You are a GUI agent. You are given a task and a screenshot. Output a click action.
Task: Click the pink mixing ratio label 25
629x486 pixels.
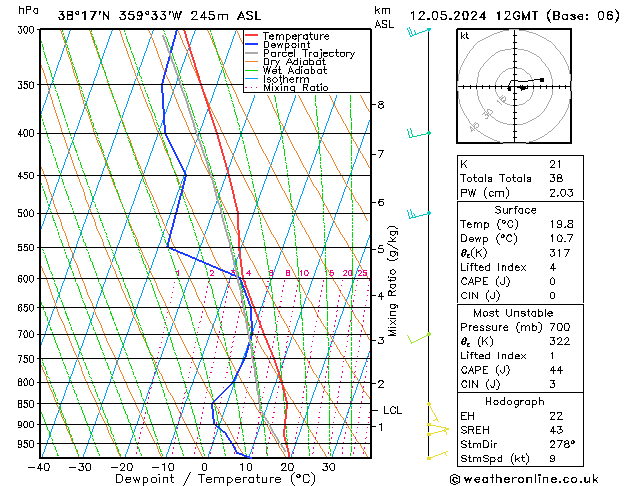click(362, 273)
